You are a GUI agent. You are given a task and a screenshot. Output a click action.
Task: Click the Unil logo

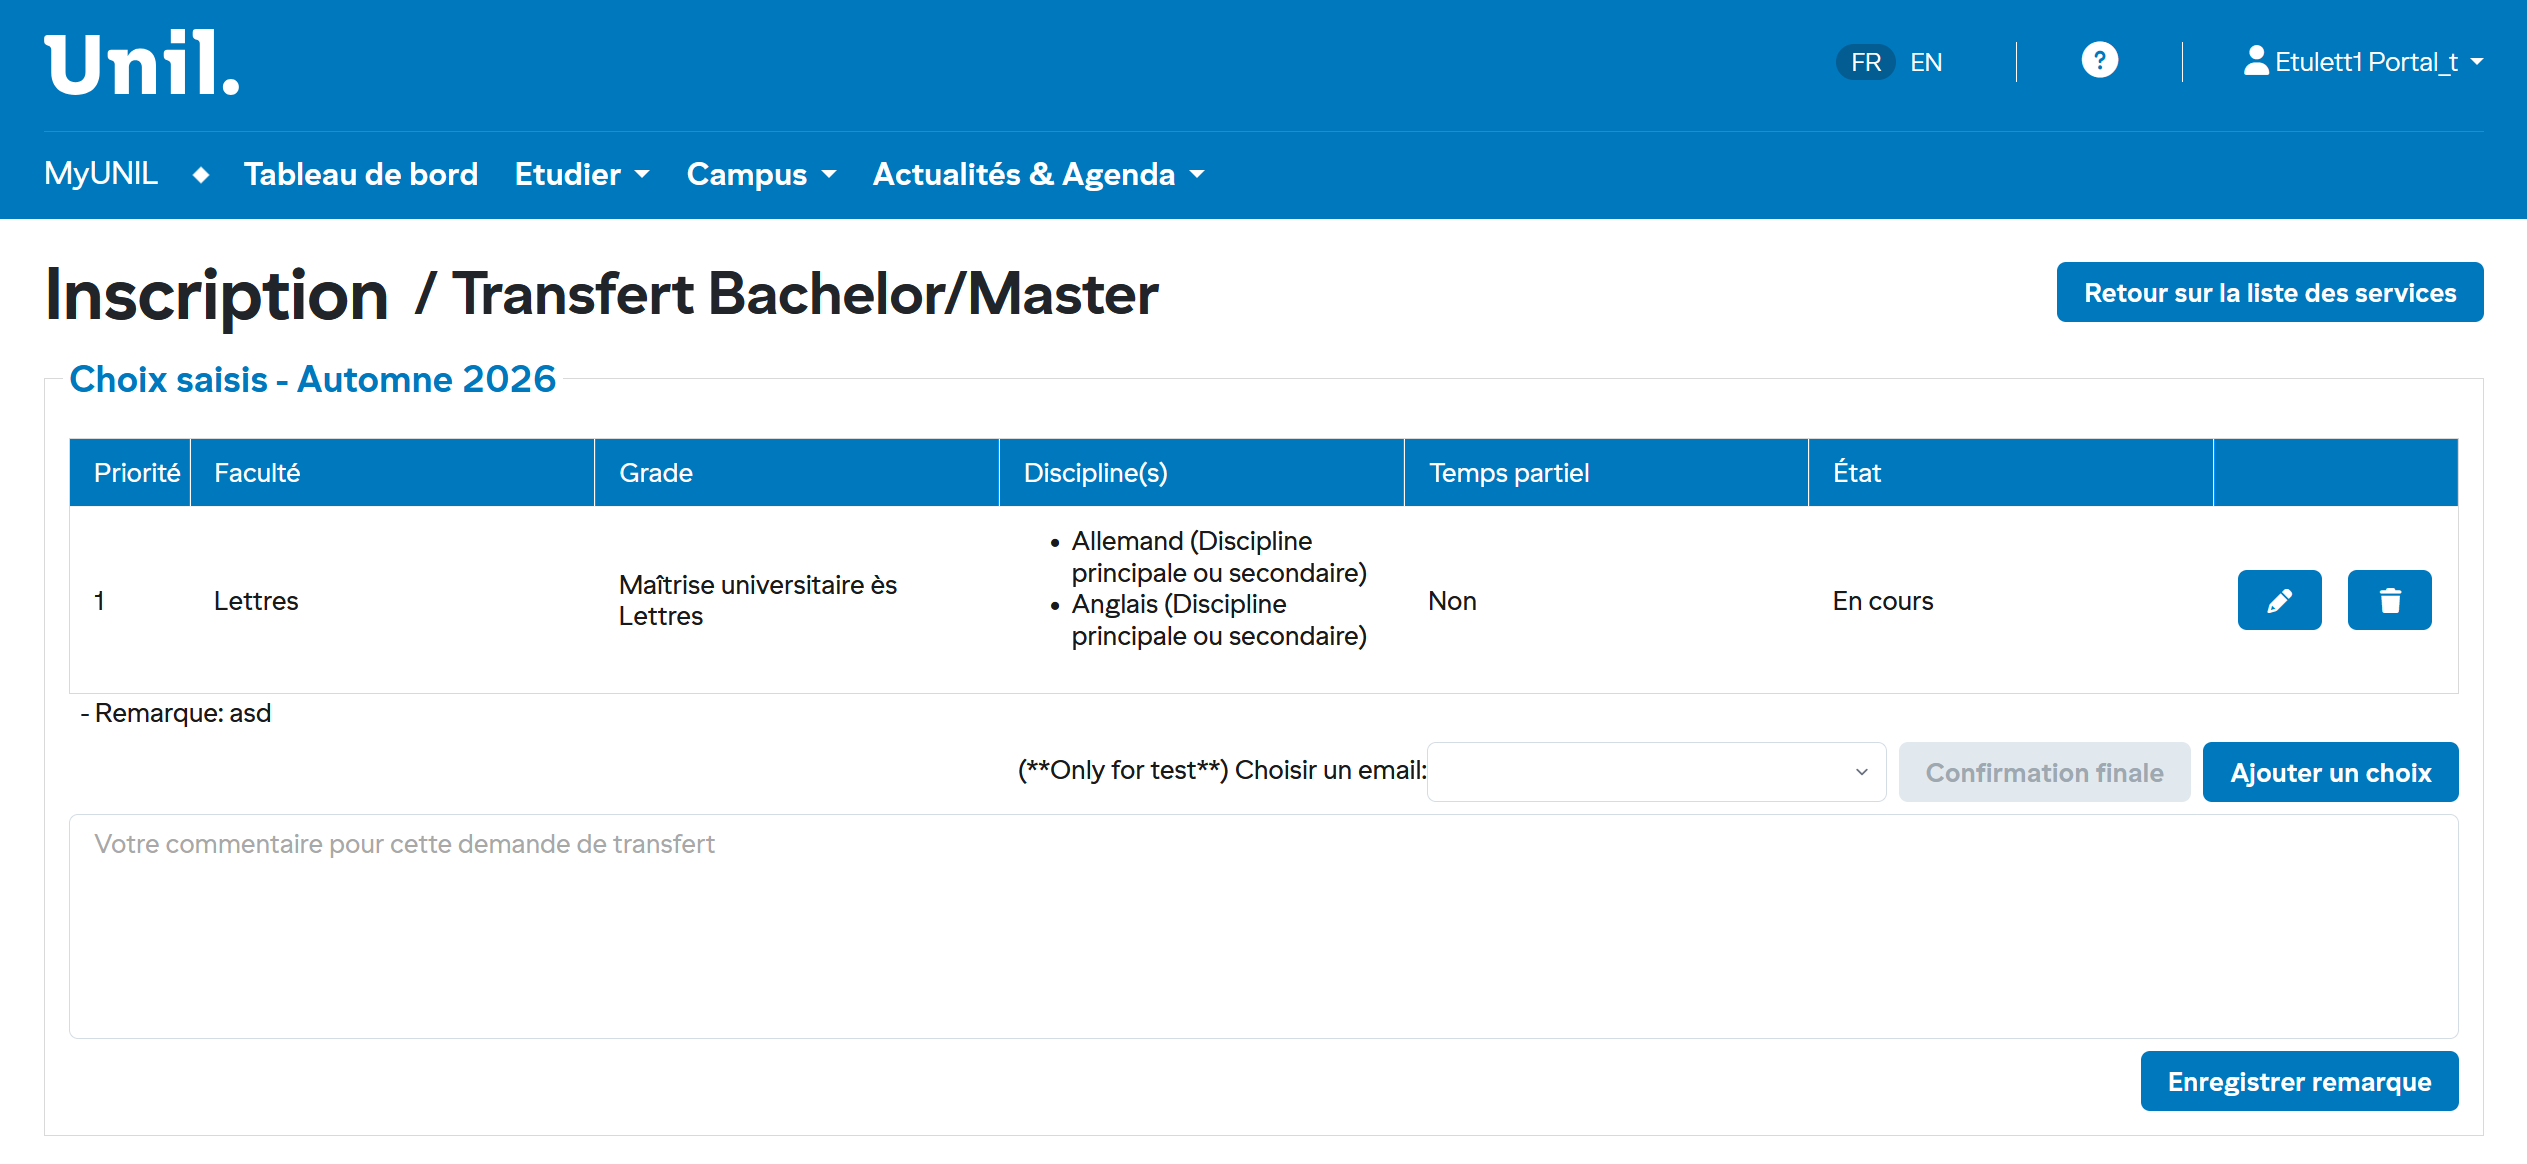(141, 63)
